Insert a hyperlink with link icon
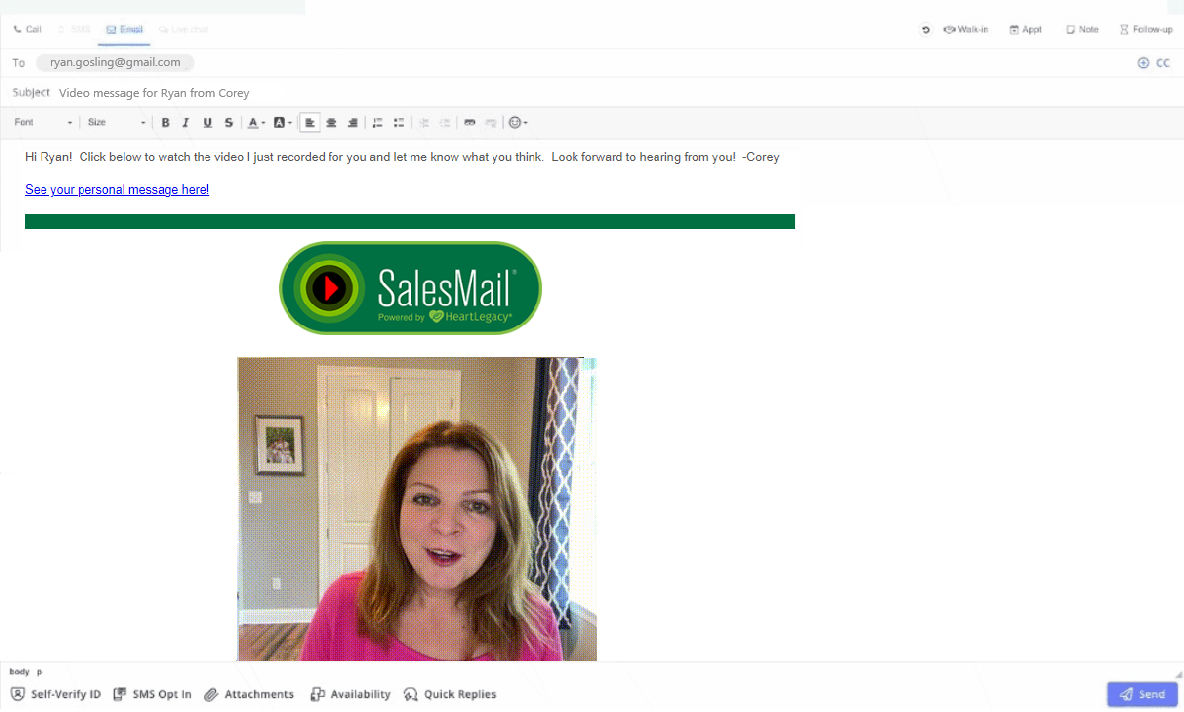Viewport: 1184px width, 712px height. point(469,123)
